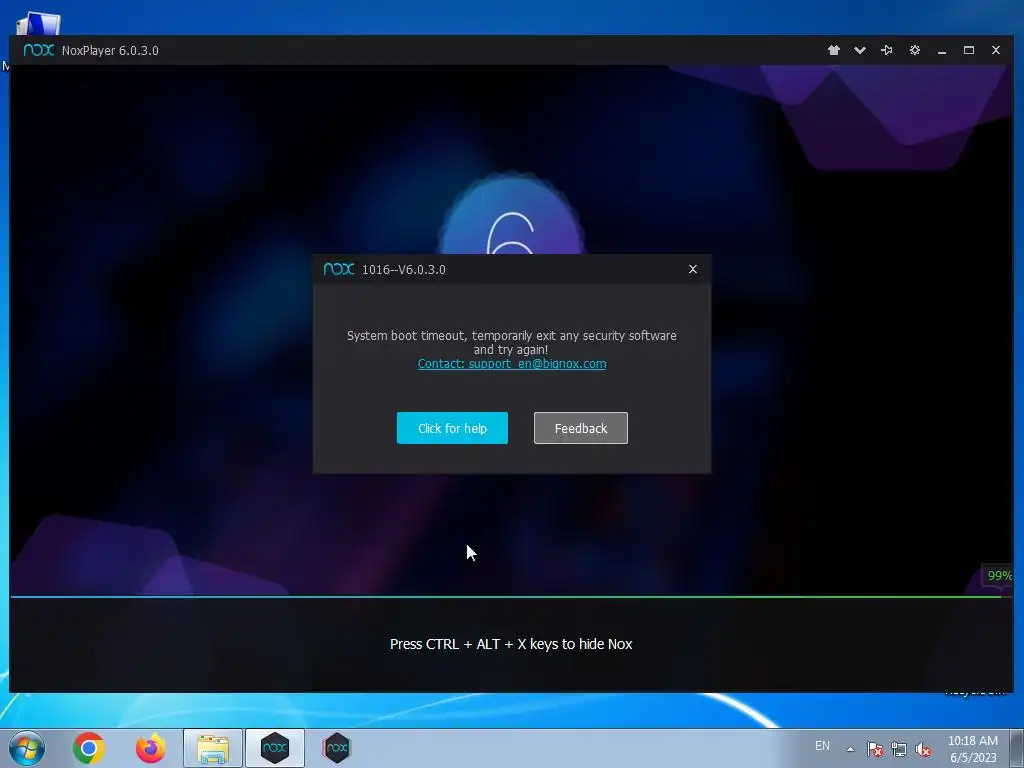Click the NoxPlayer 6.0.3.0 title text
1024x768 pixels.
click(x=110, y=50)
